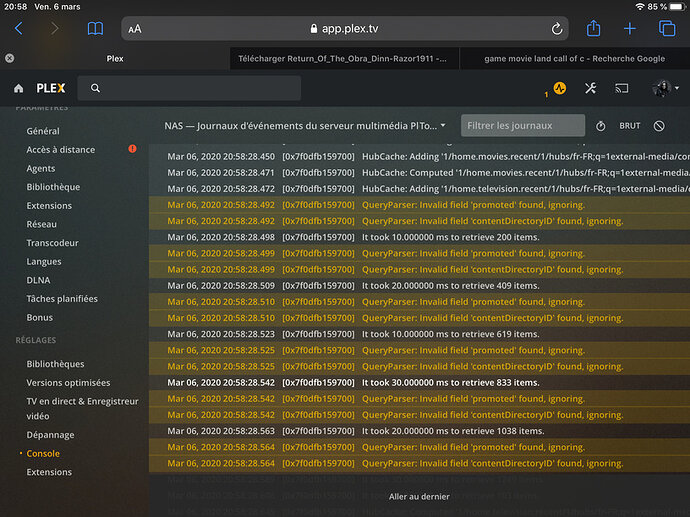Viewport: 690px width, 517px height.
Task: Select the Console entry
Action: pyautogui.click(x=43, y=453)
